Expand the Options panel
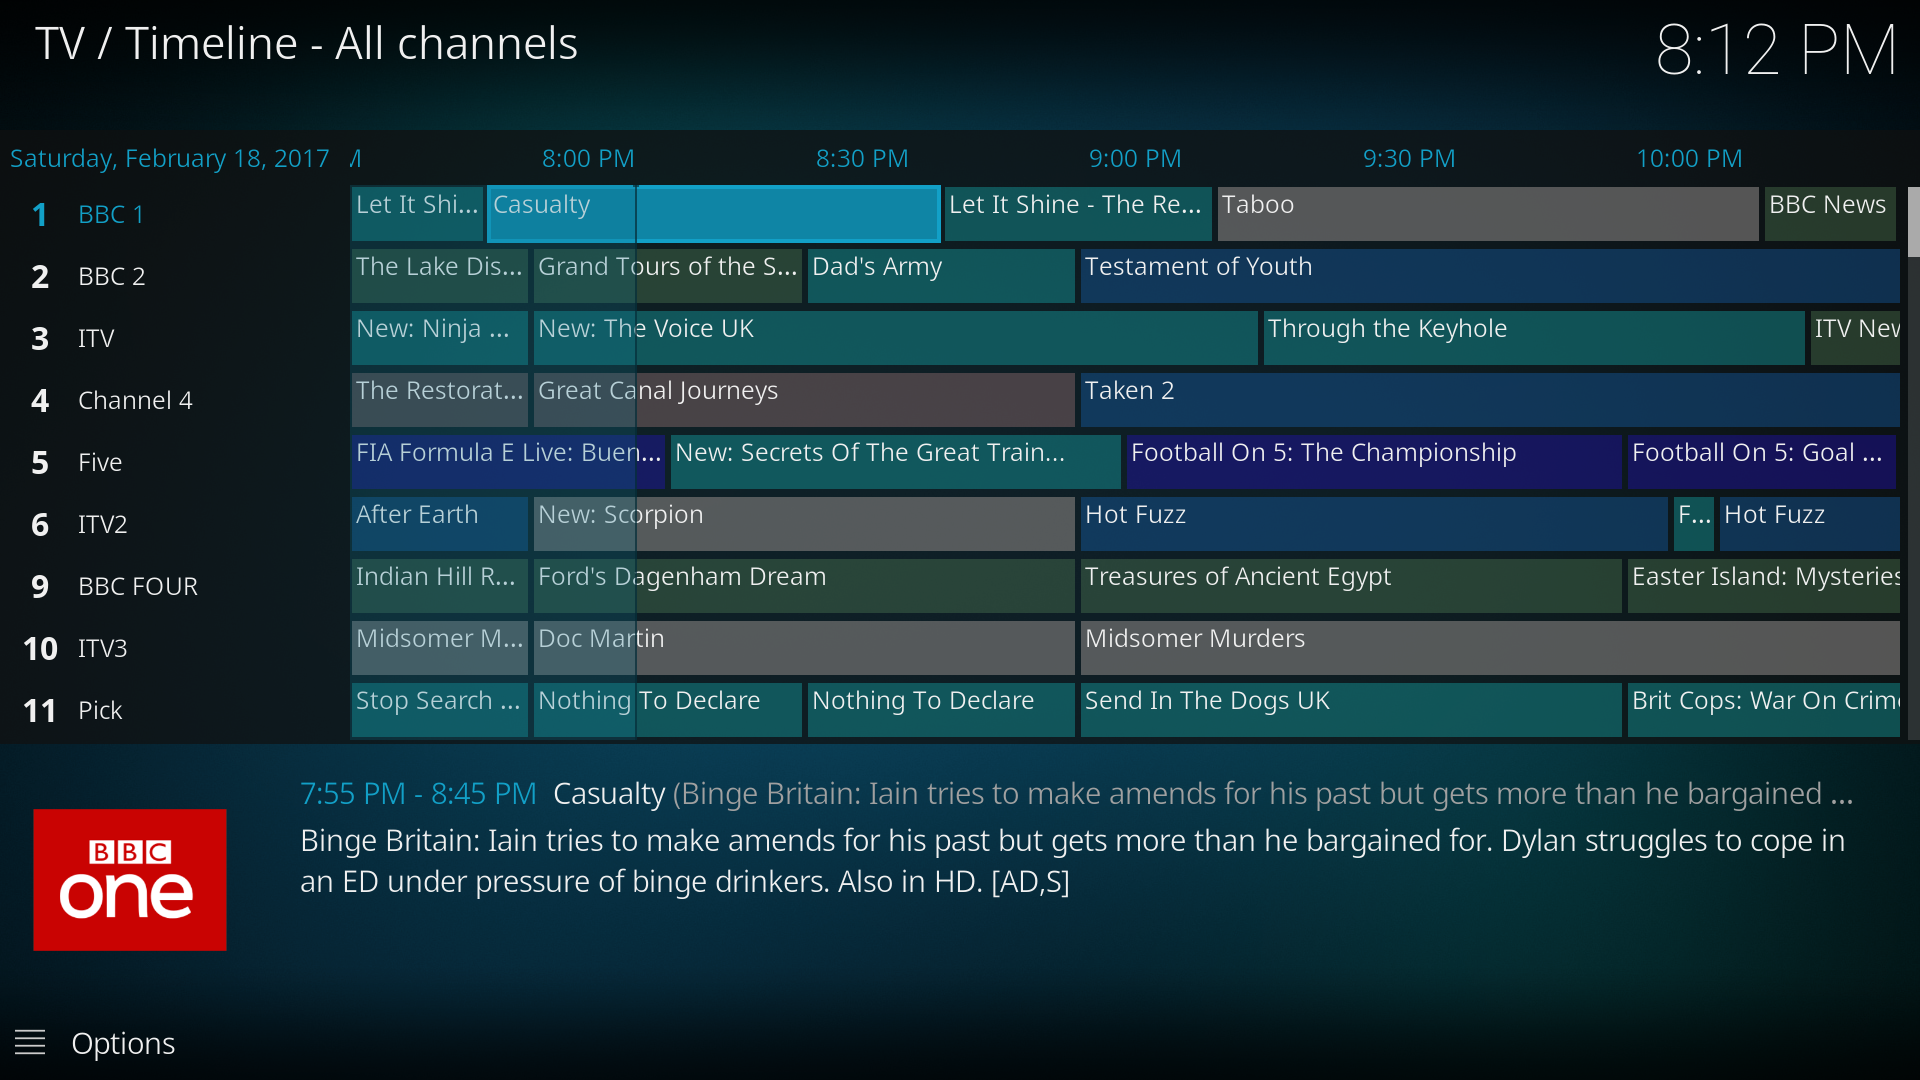Image resolution: width=1920 pixels, height=1080 pixels. pyautogui.click(x=29, y=1044)
